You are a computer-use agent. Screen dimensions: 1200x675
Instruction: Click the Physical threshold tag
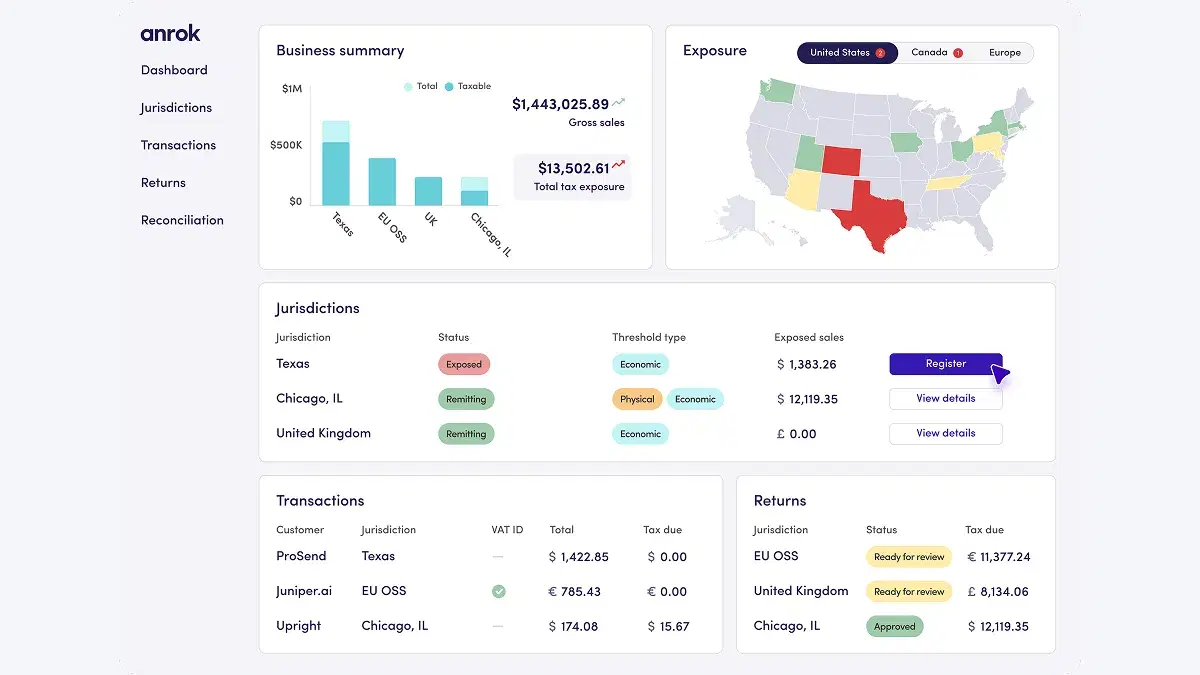[x=637, y=399]
